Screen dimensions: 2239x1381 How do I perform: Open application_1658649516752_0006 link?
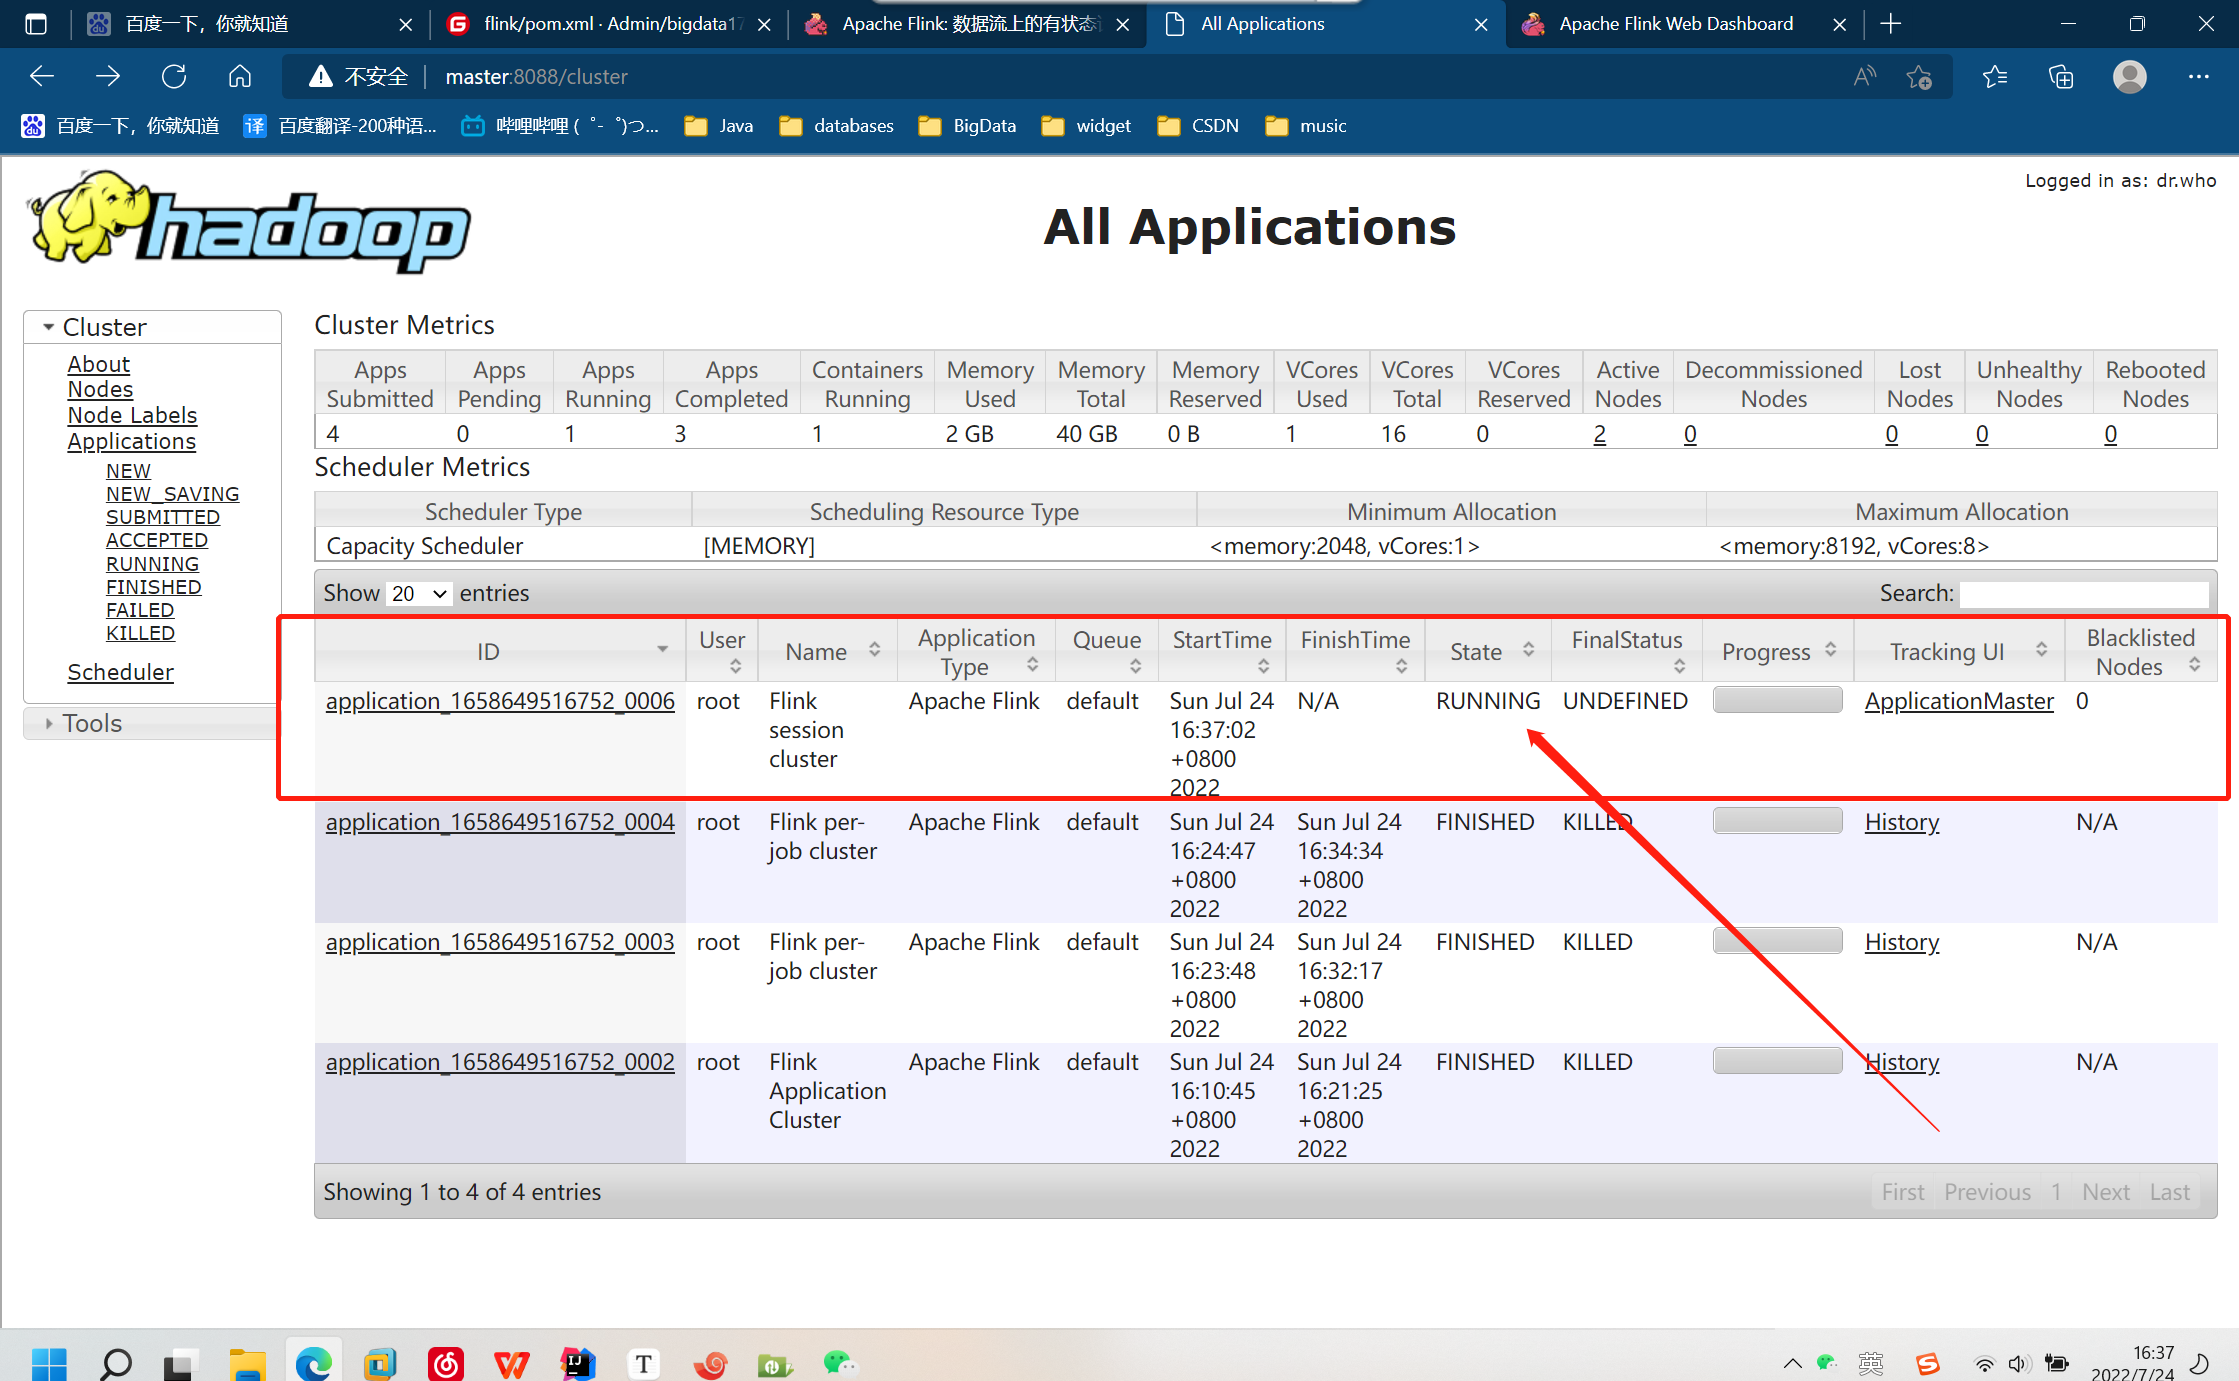click(x=500, y=701)
